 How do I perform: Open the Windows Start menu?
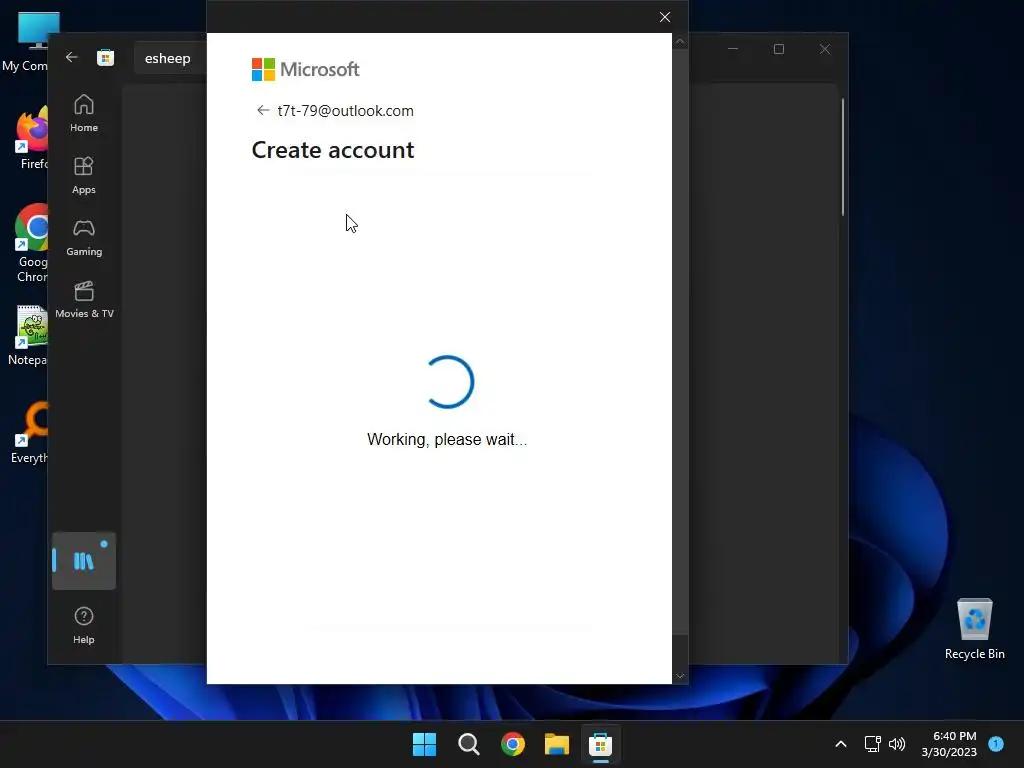coord(424,744)
